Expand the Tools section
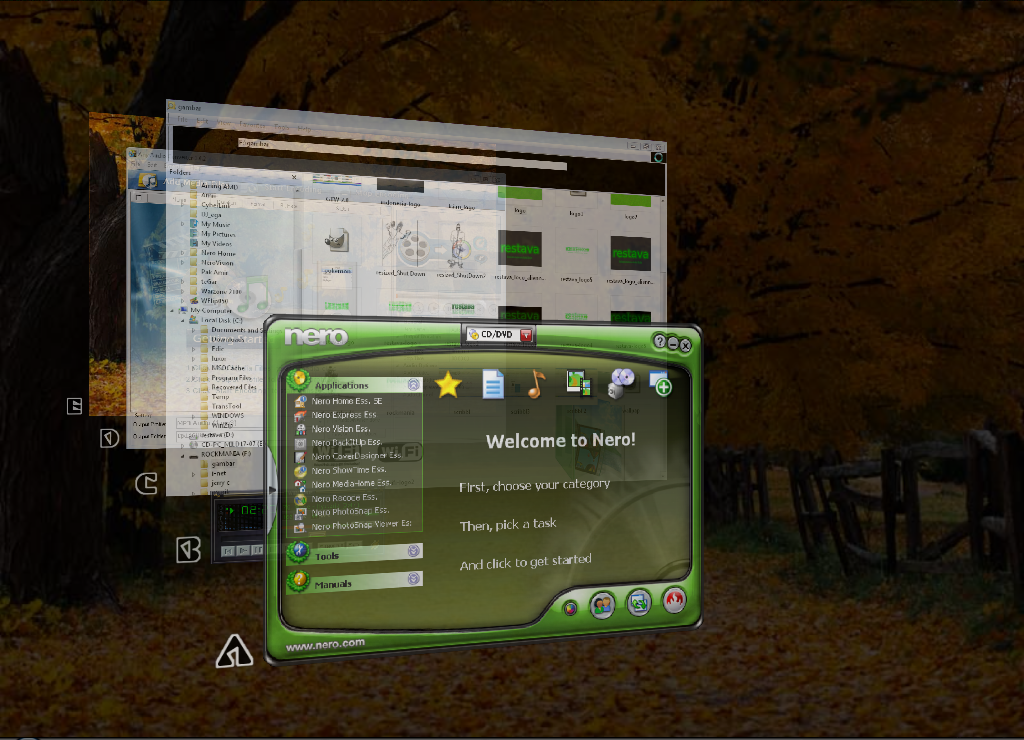 pos(413,550)
